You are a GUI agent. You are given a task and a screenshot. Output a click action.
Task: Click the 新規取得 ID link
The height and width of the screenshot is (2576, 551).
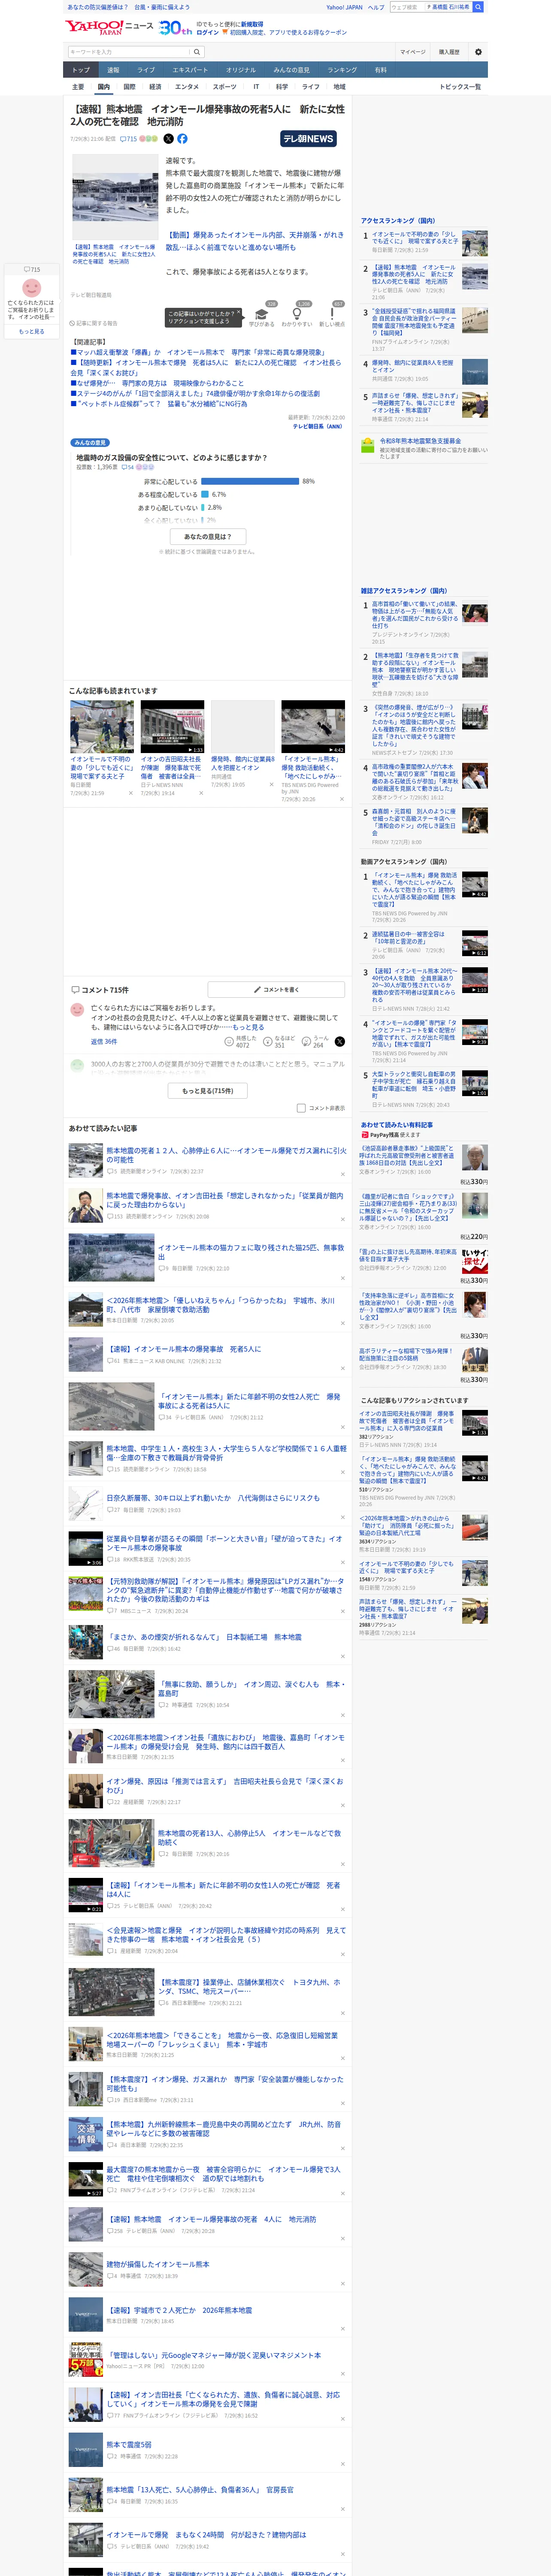[x=252, y=24]
